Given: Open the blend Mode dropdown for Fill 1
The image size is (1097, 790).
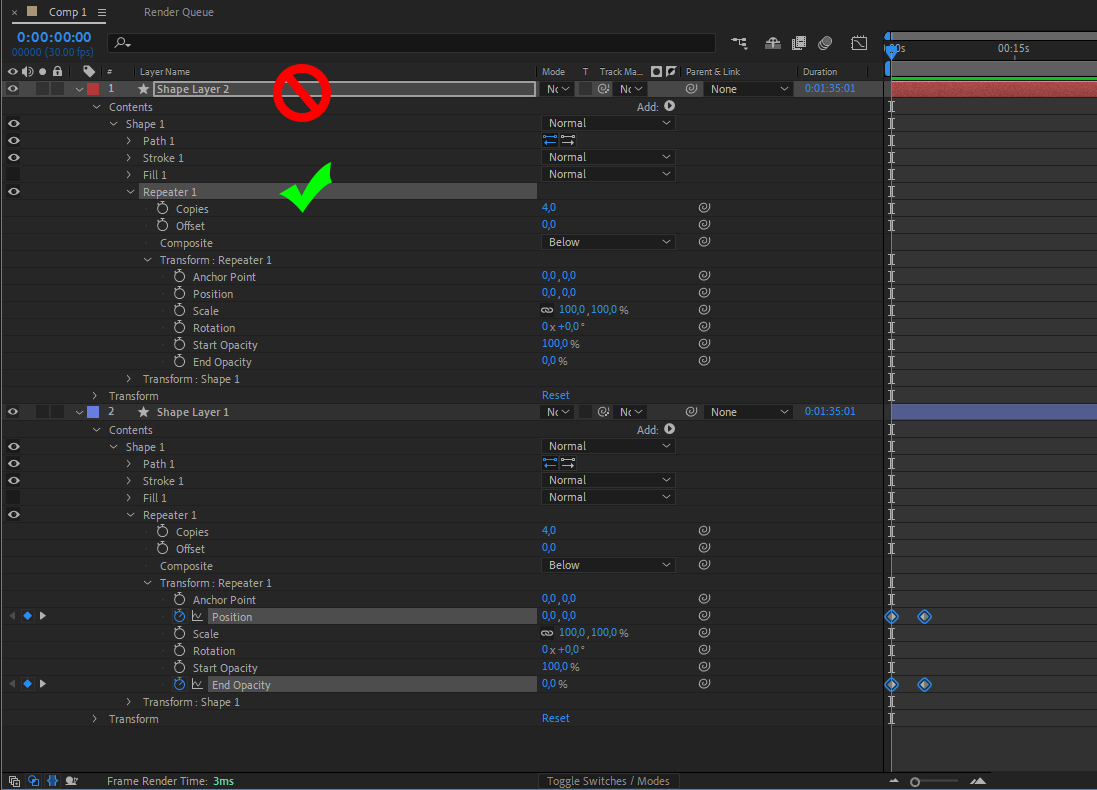Looking at the screenshot, I should [608, 174].
